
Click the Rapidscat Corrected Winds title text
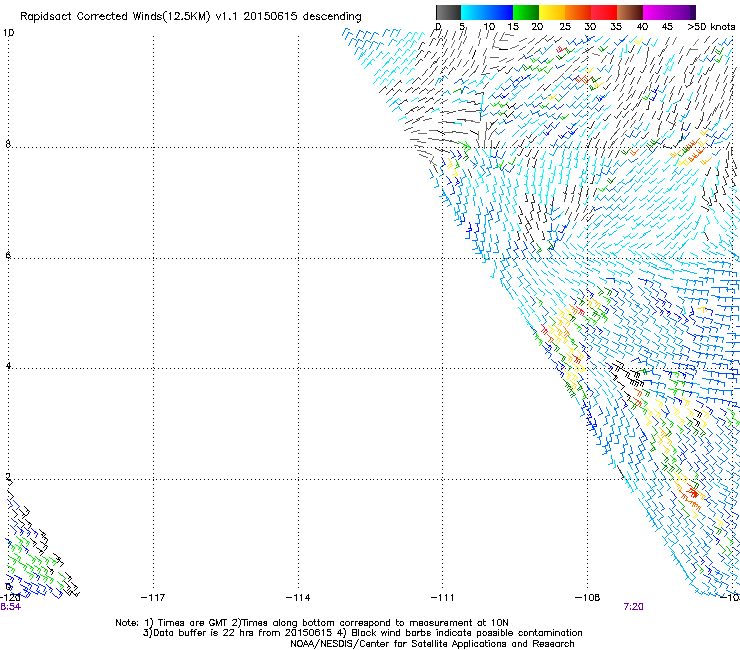click(191, 17)
